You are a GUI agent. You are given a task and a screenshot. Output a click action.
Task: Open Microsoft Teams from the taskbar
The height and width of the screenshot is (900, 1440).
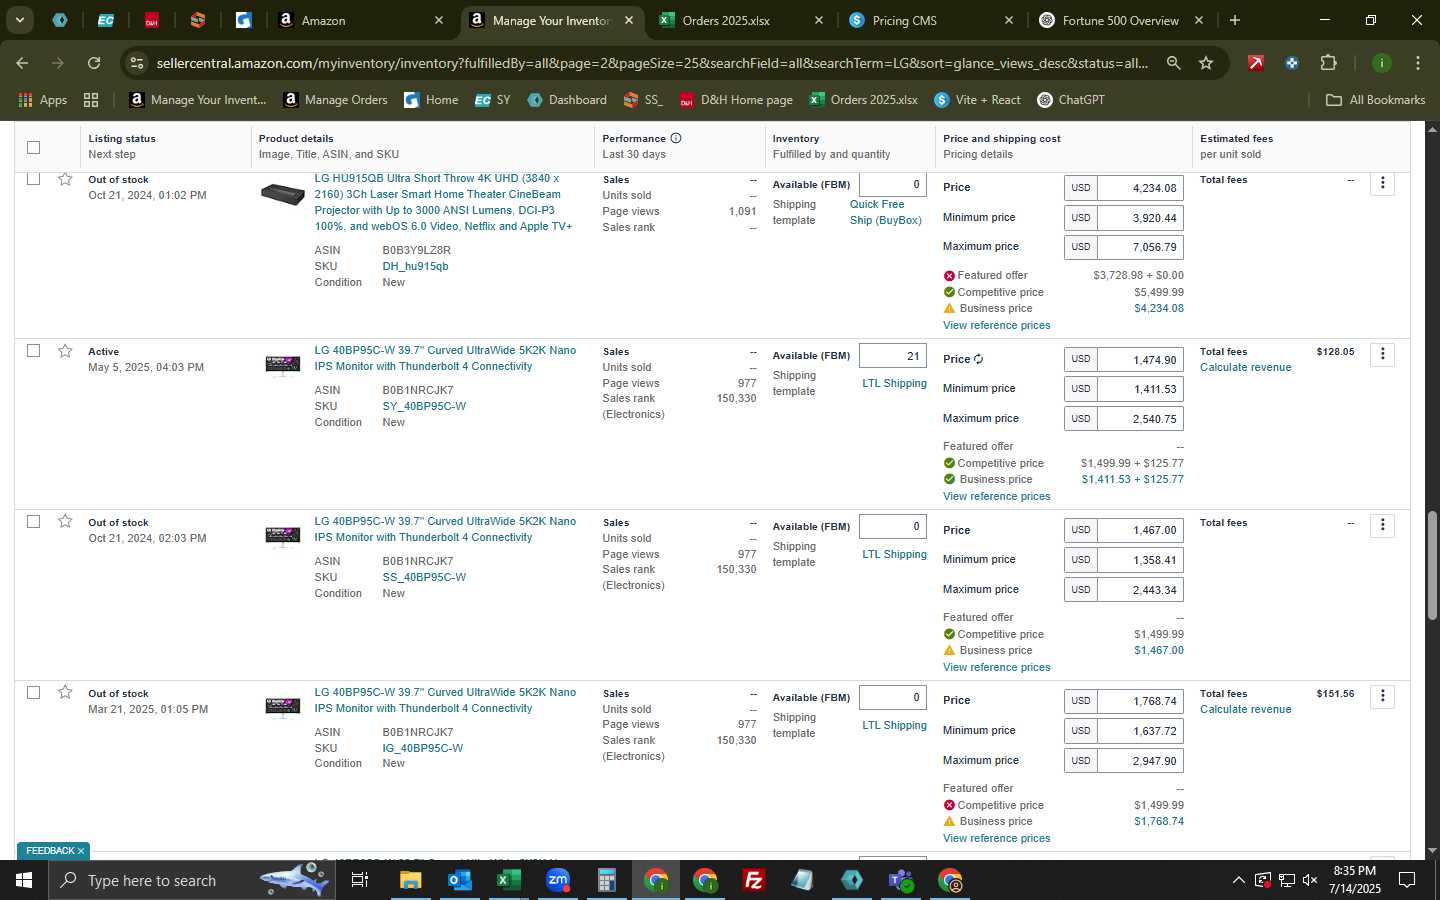(x=901, y=880)
